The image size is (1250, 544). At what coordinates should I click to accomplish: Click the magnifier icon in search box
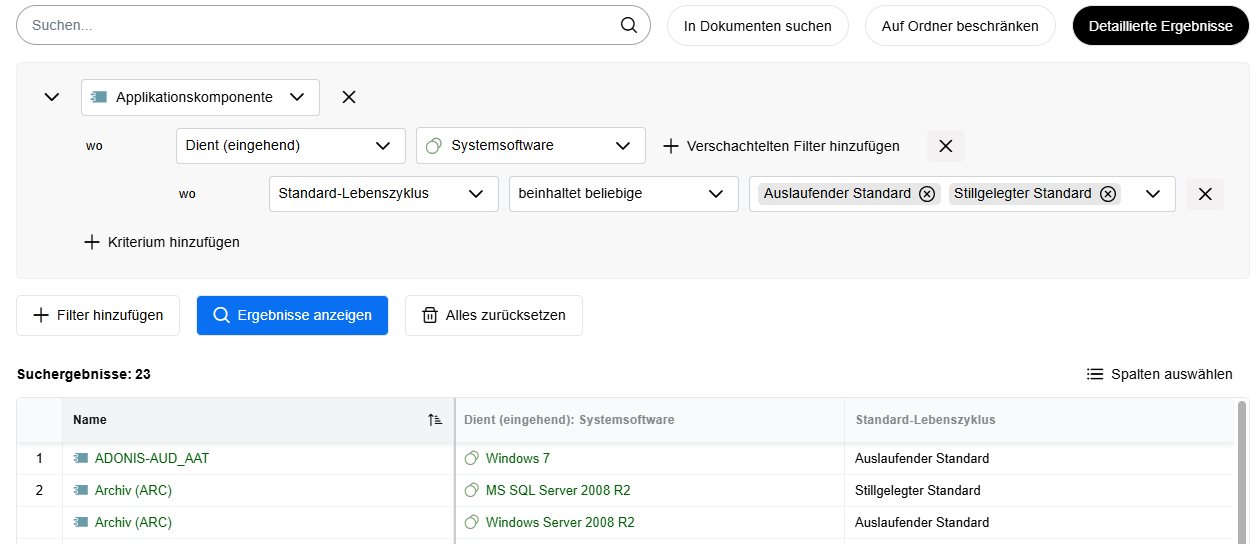click(x=629, y=26)
